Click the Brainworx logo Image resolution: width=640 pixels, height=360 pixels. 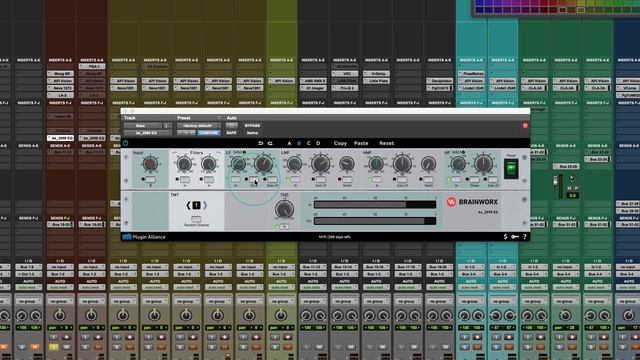pos(472,202)
